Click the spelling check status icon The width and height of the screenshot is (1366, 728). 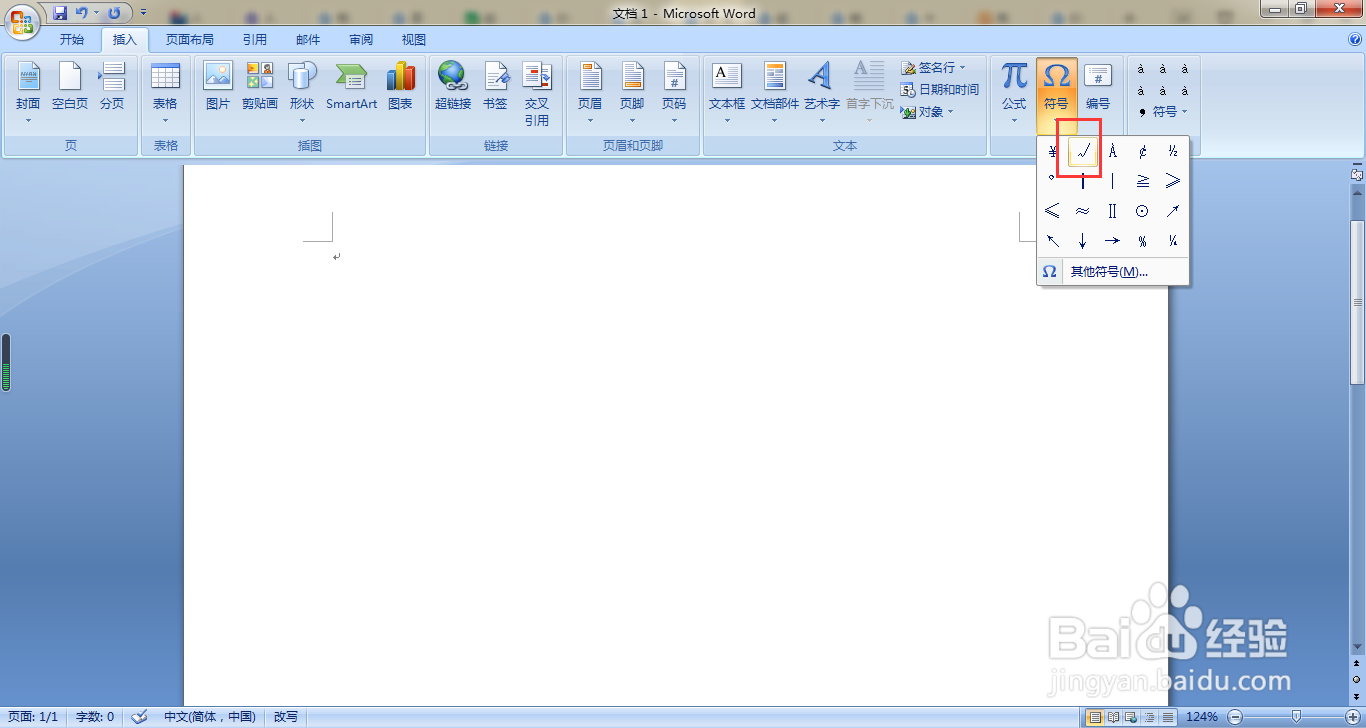pyautogui.click(x=140, y=717)
